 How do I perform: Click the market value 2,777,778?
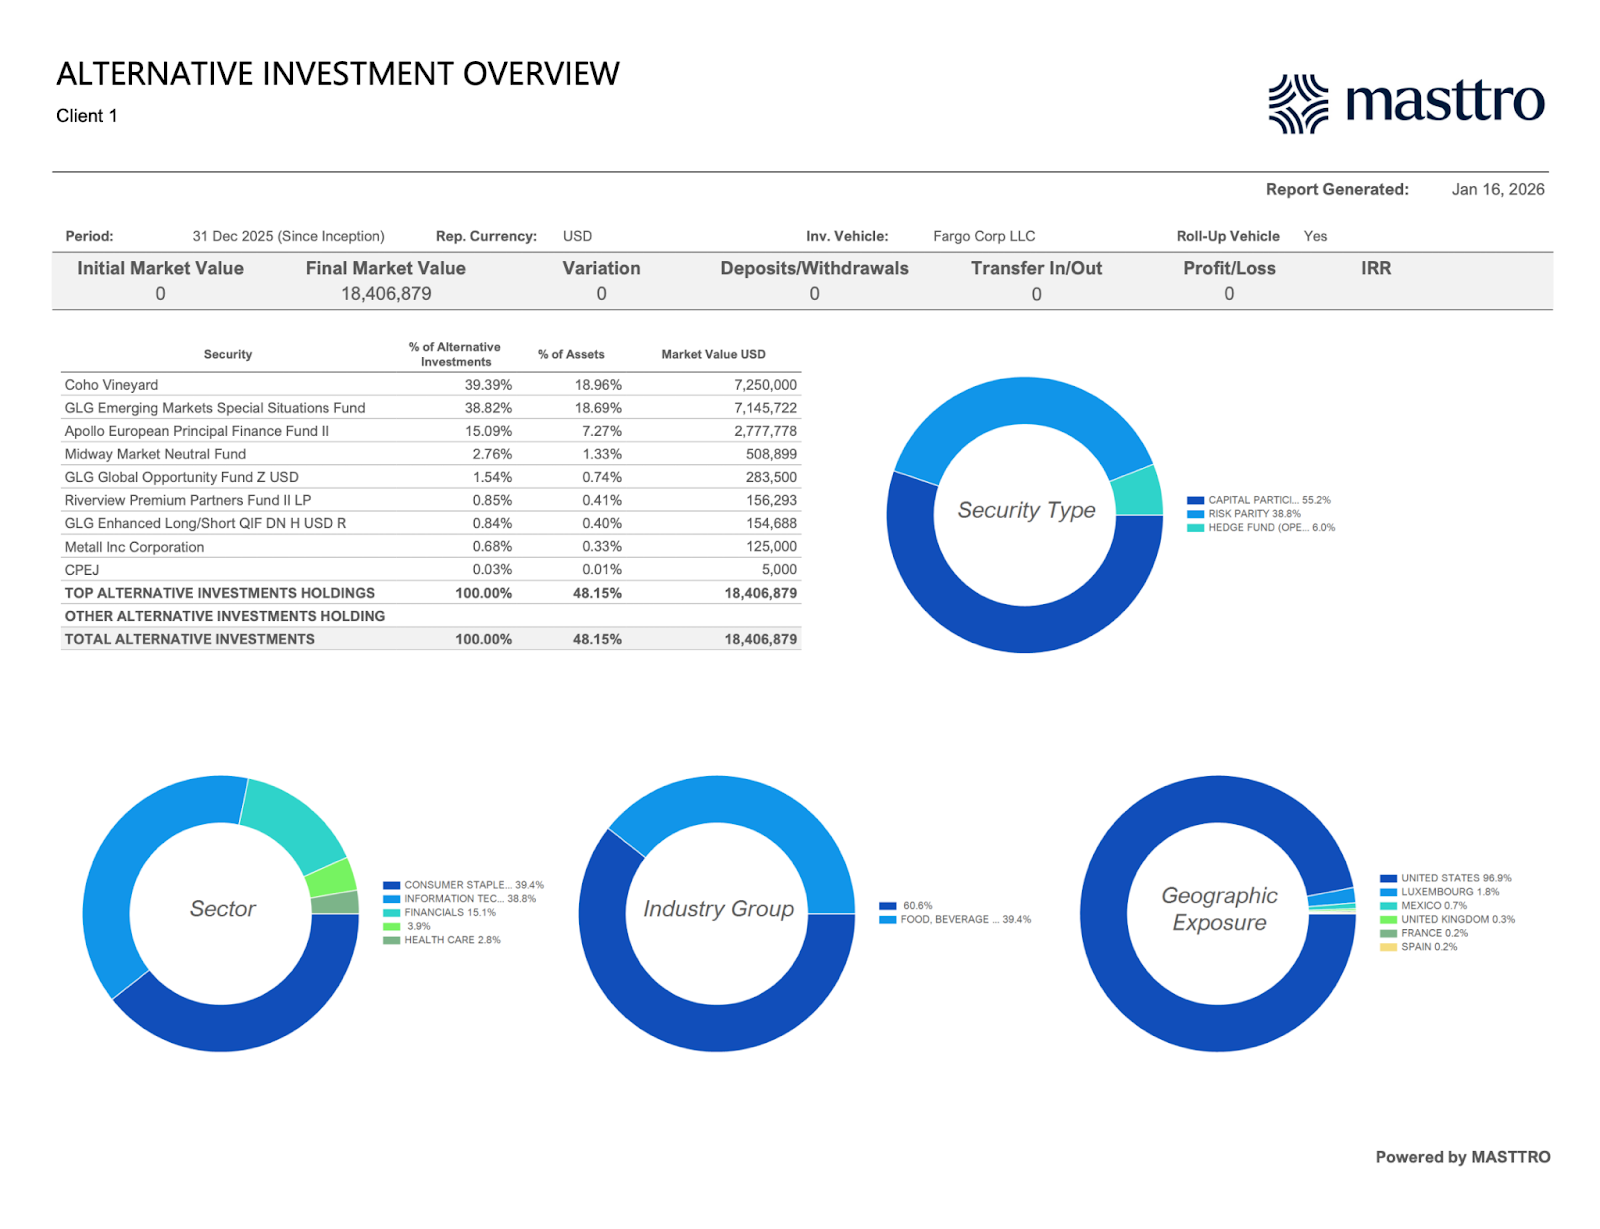[766, 431]
